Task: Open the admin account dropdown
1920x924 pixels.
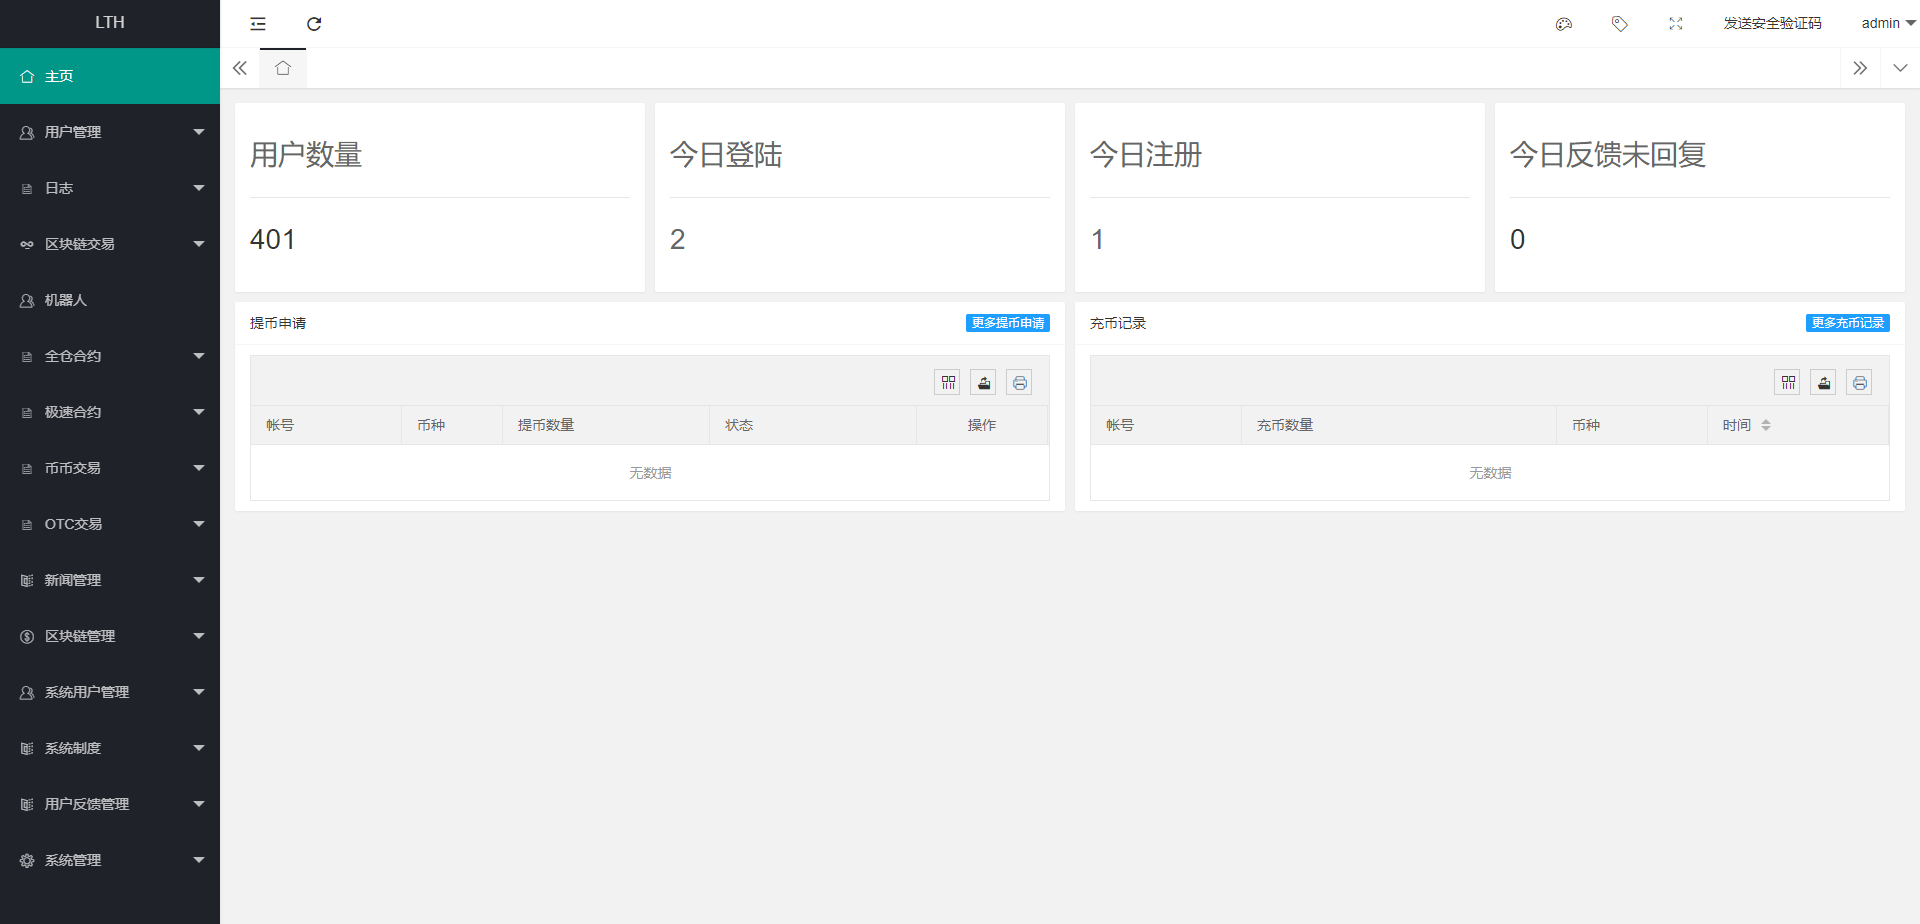Action: tap(1887, 24)
